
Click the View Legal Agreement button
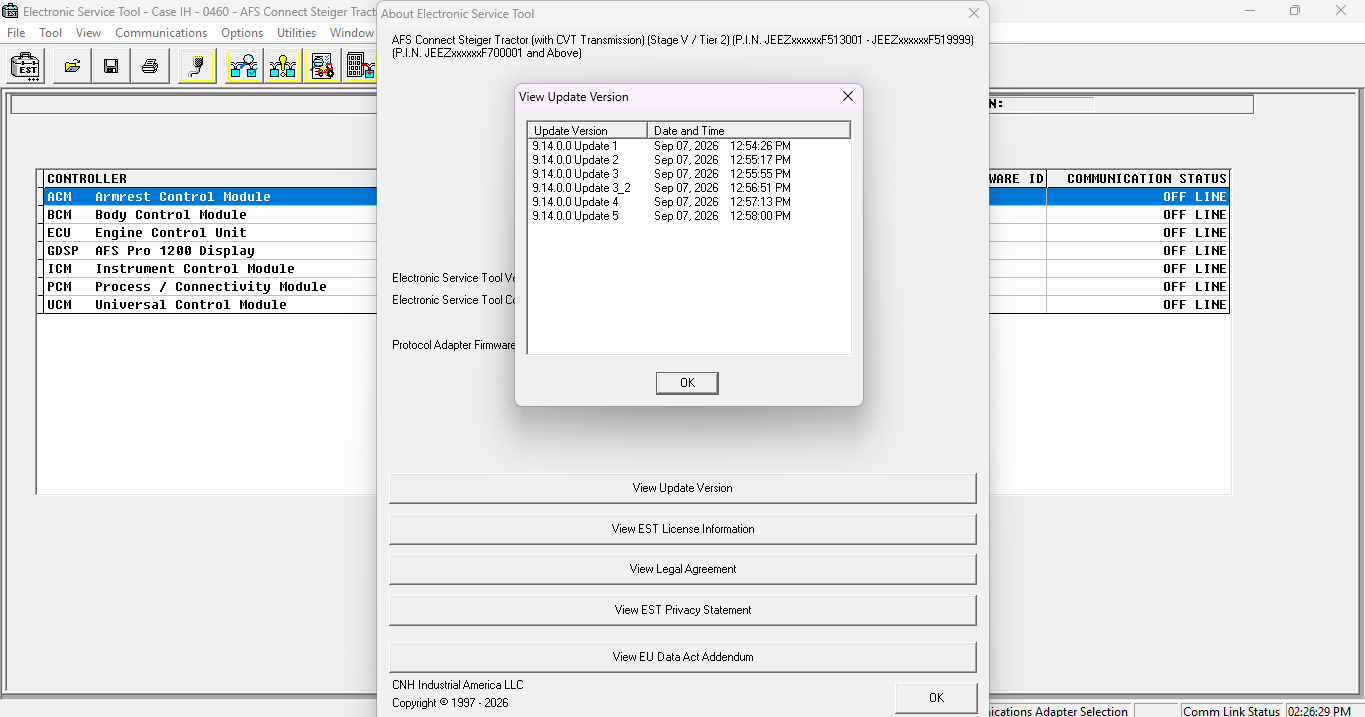682,569
